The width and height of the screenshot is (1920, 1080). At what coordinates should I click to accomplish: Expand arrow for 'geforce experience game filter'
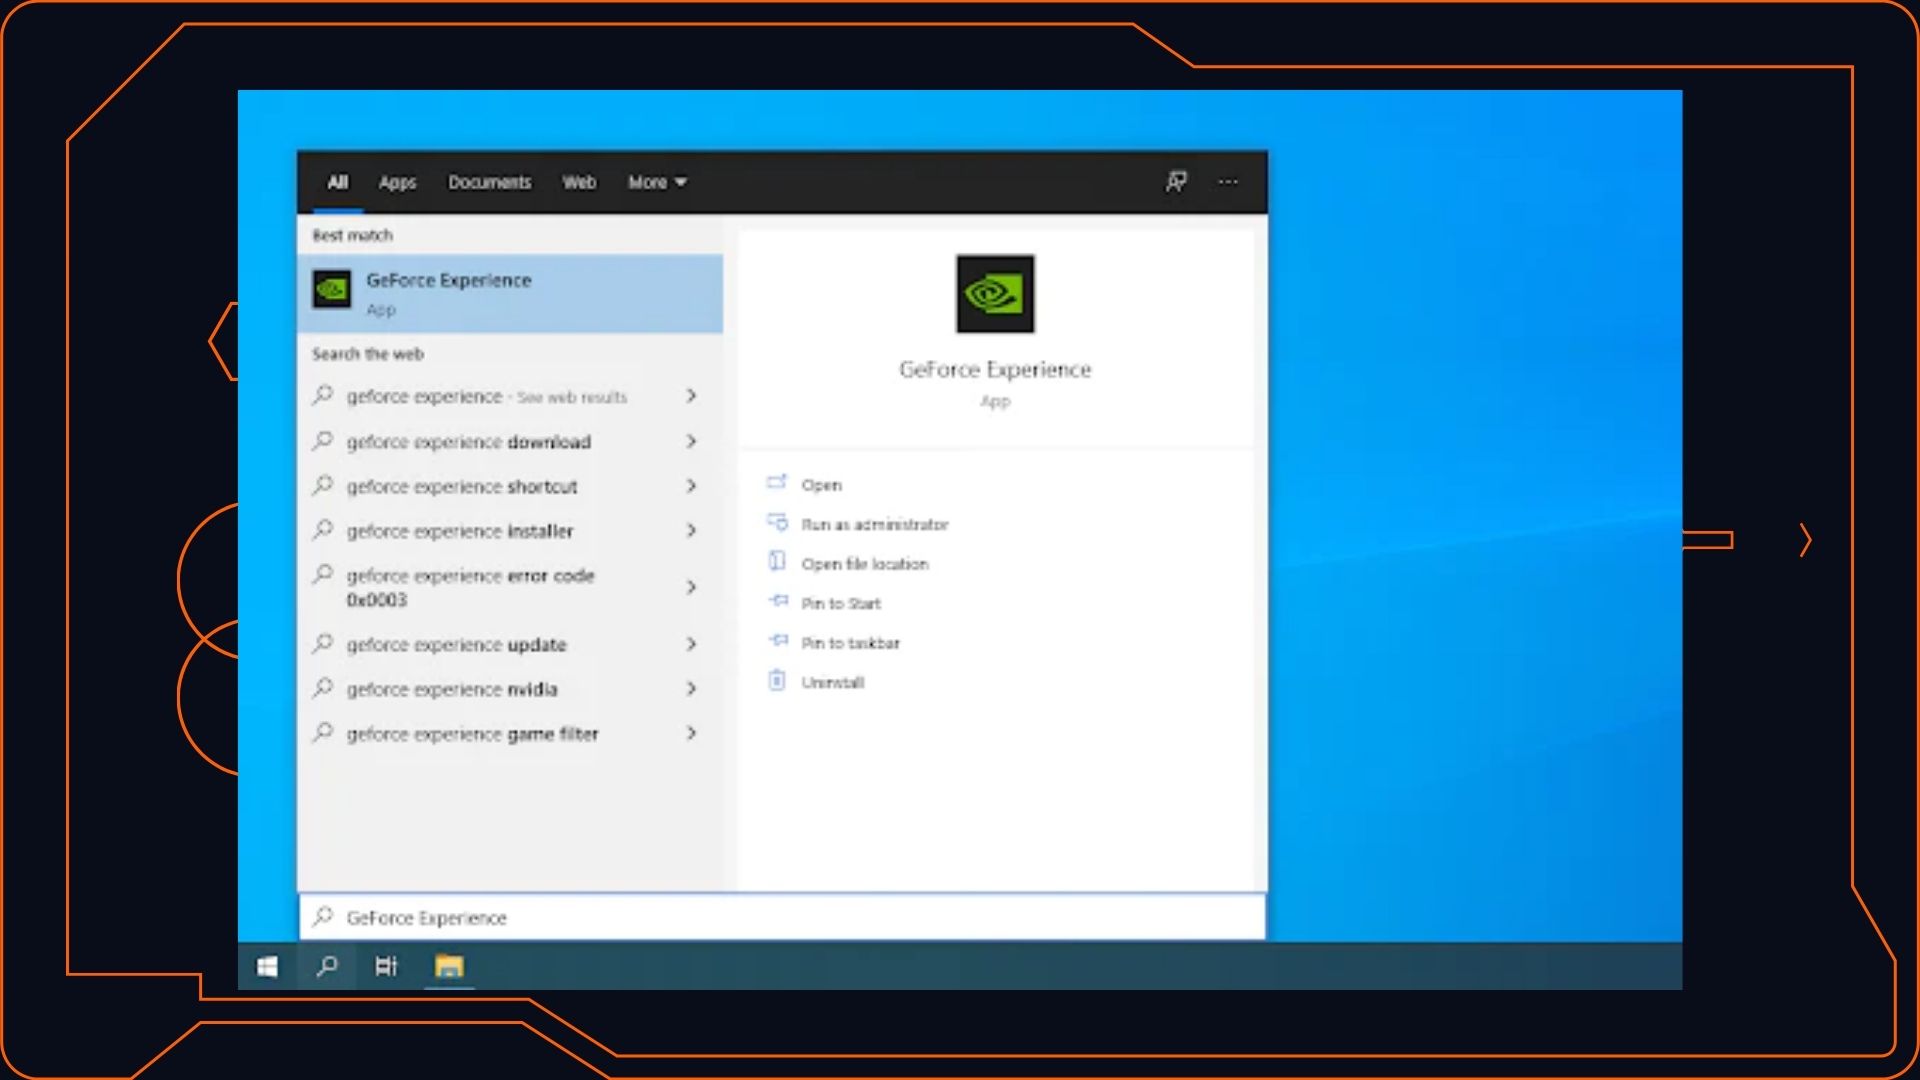tap(691, 733)
